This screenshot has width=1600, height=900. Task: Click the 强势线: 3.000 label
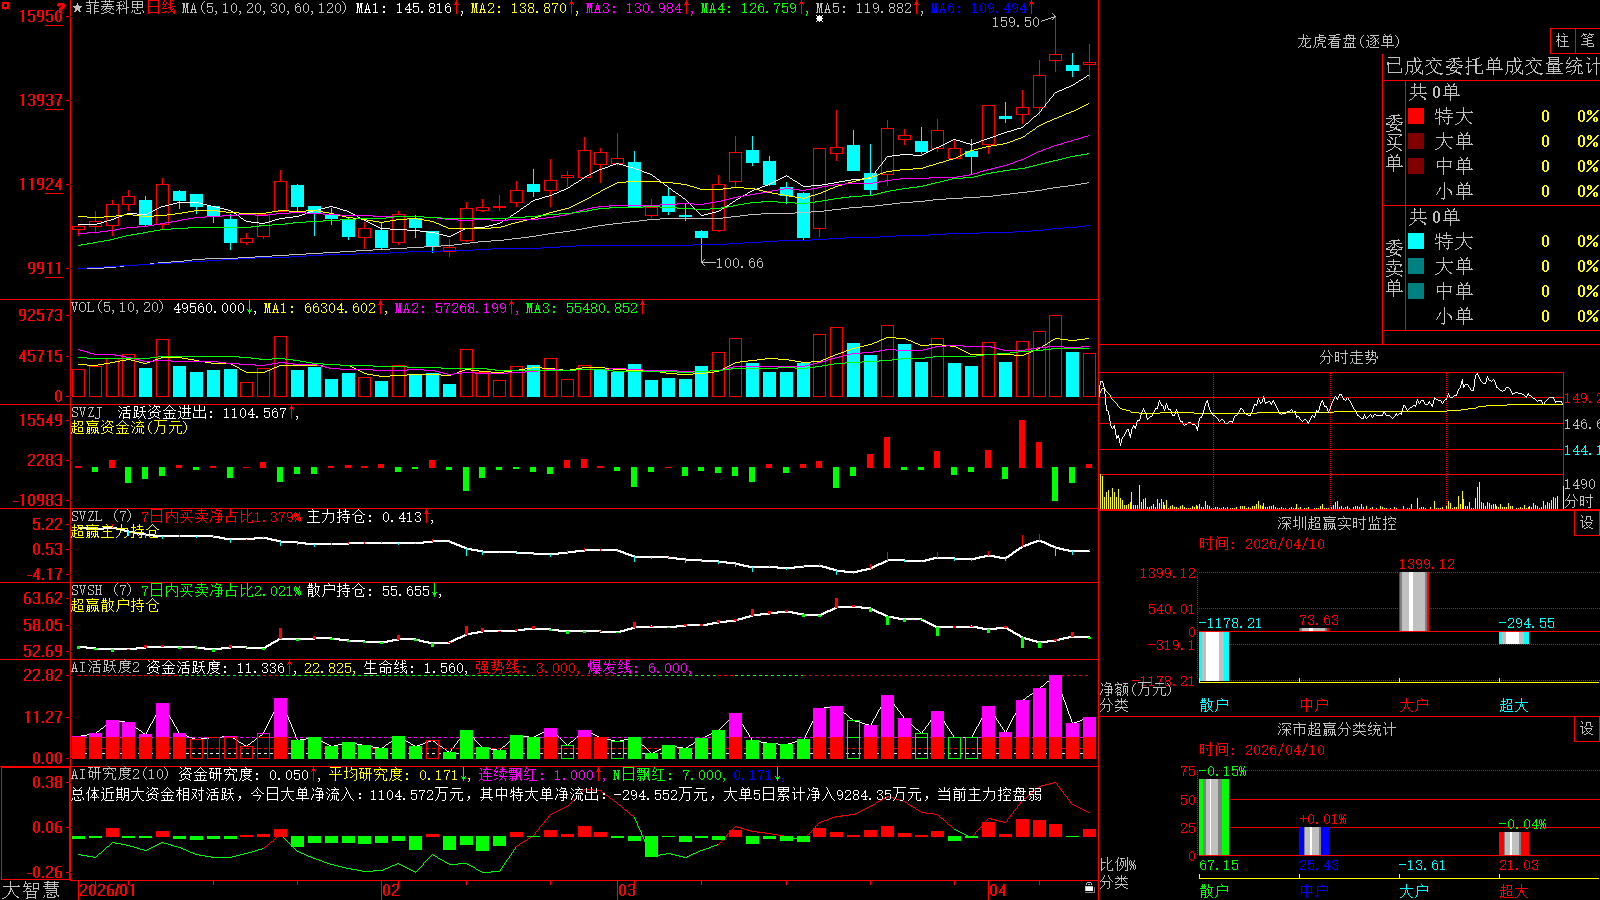coord(526,667)
